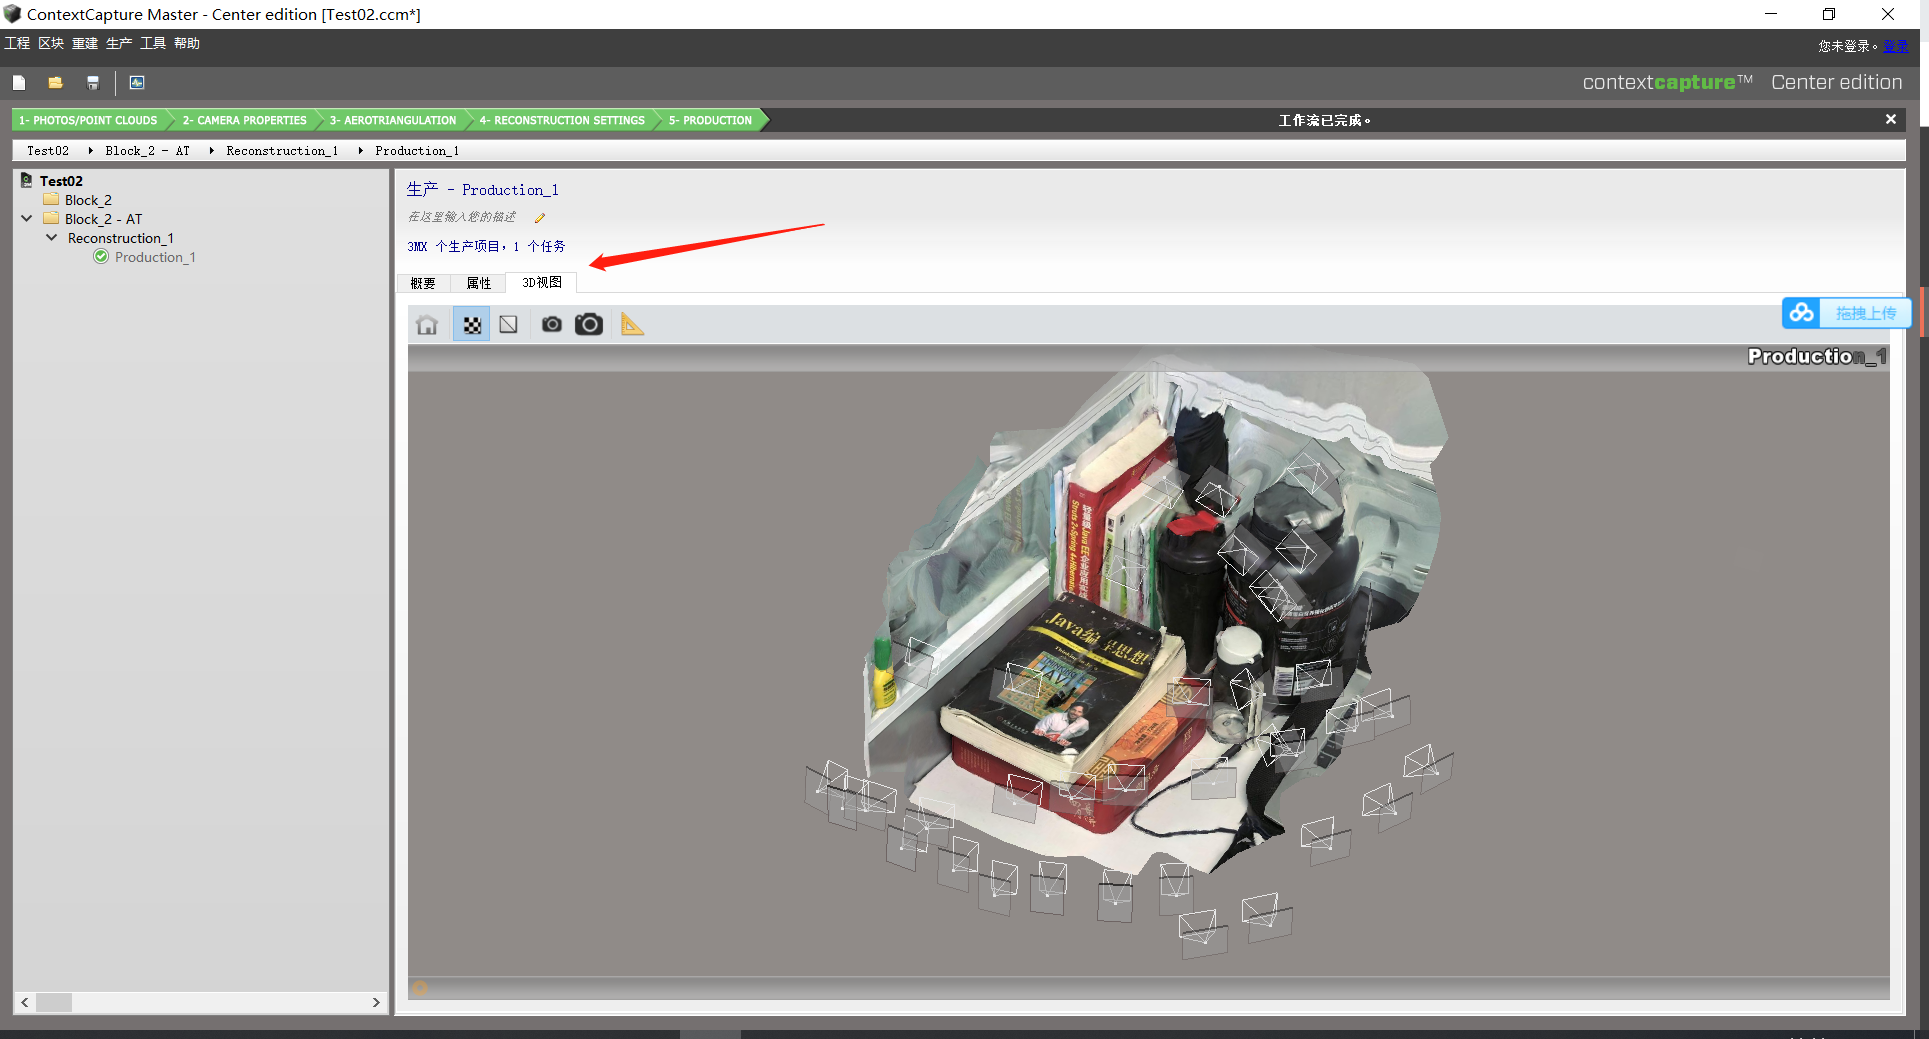
Task: Go to step 4- Reconstruction Settings
Action: click(x=562, y=120)
